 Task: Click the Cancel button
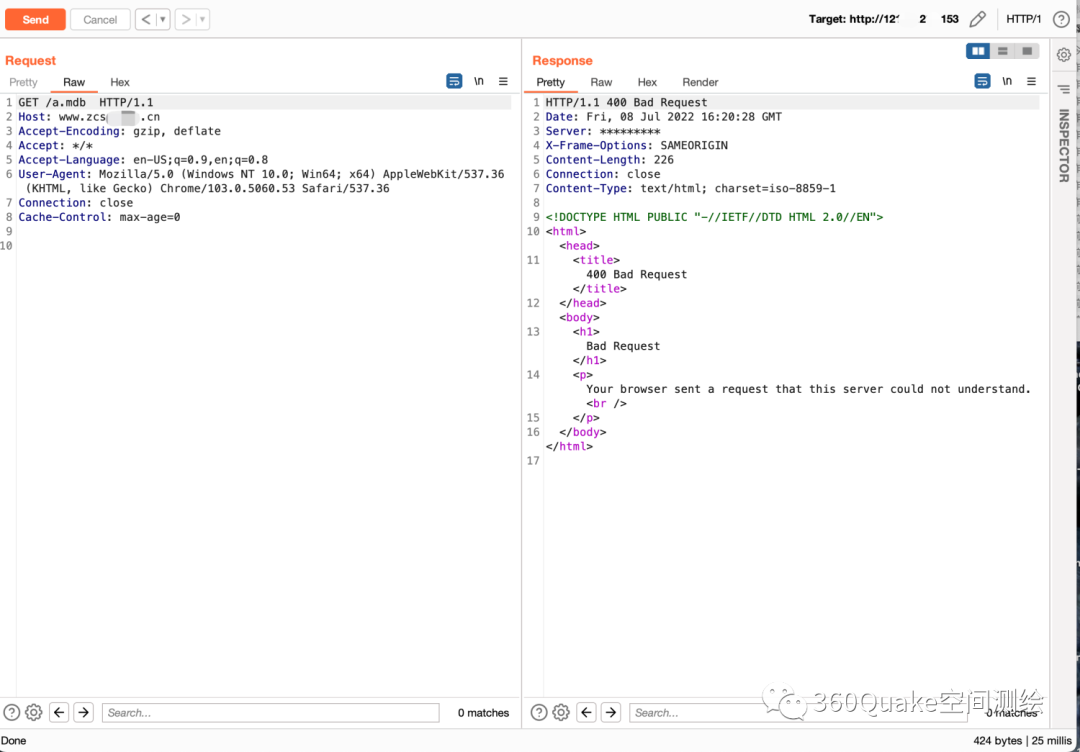pyautogui.click(x=100, y=19)
